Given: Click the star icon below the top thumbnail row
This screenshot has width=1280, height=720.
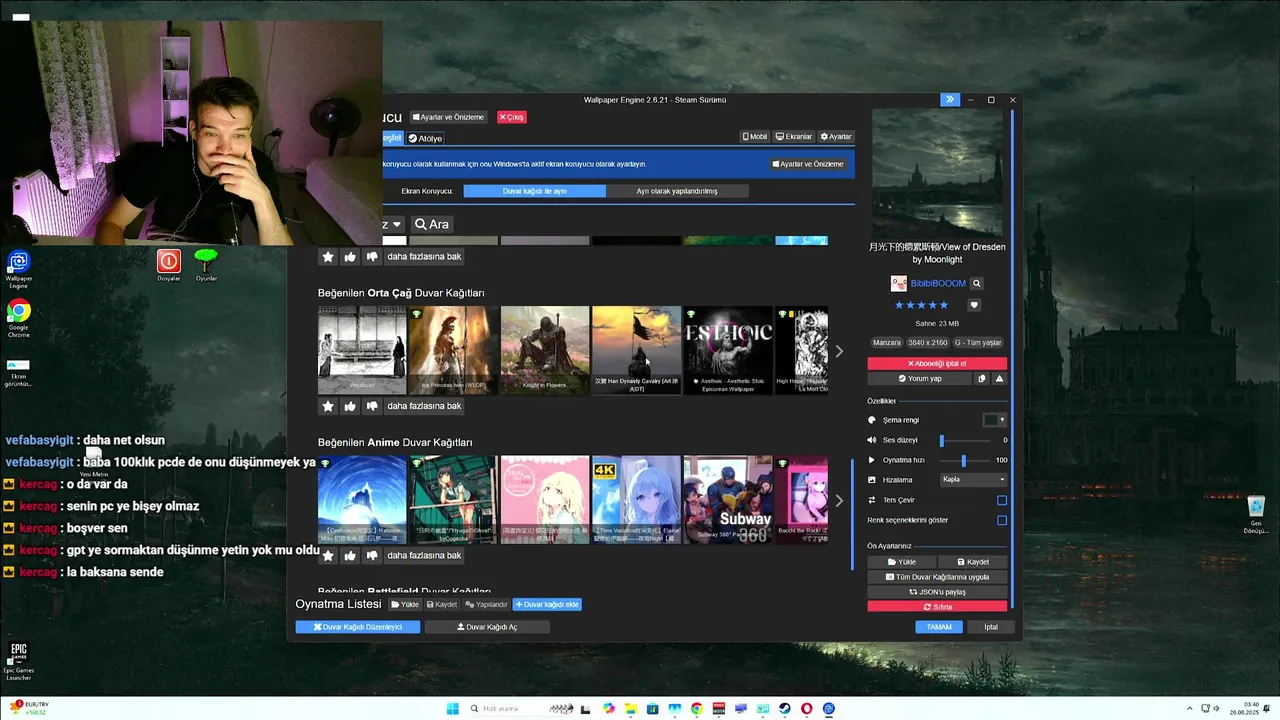Looking at the screenshot, I should pyautogui.click(x=327, y=257).
